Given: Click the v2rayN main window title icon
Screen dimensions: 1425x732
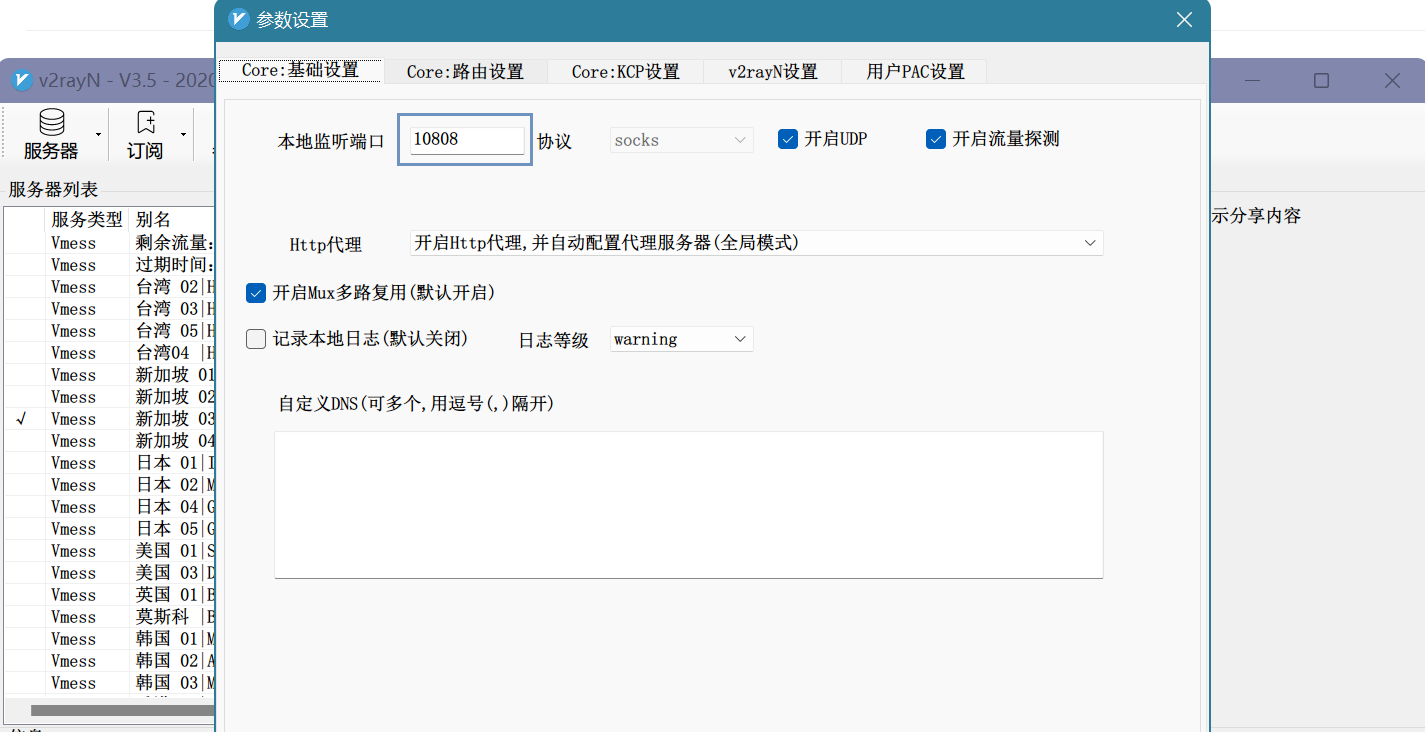Looking at the screenshot, I should click(21, 80).
